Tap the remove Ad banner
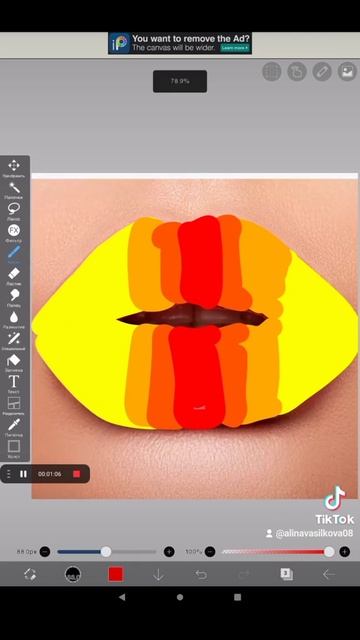Image resolution: width=360 pixels, height=640 pixels. click(x=180, y=43)
